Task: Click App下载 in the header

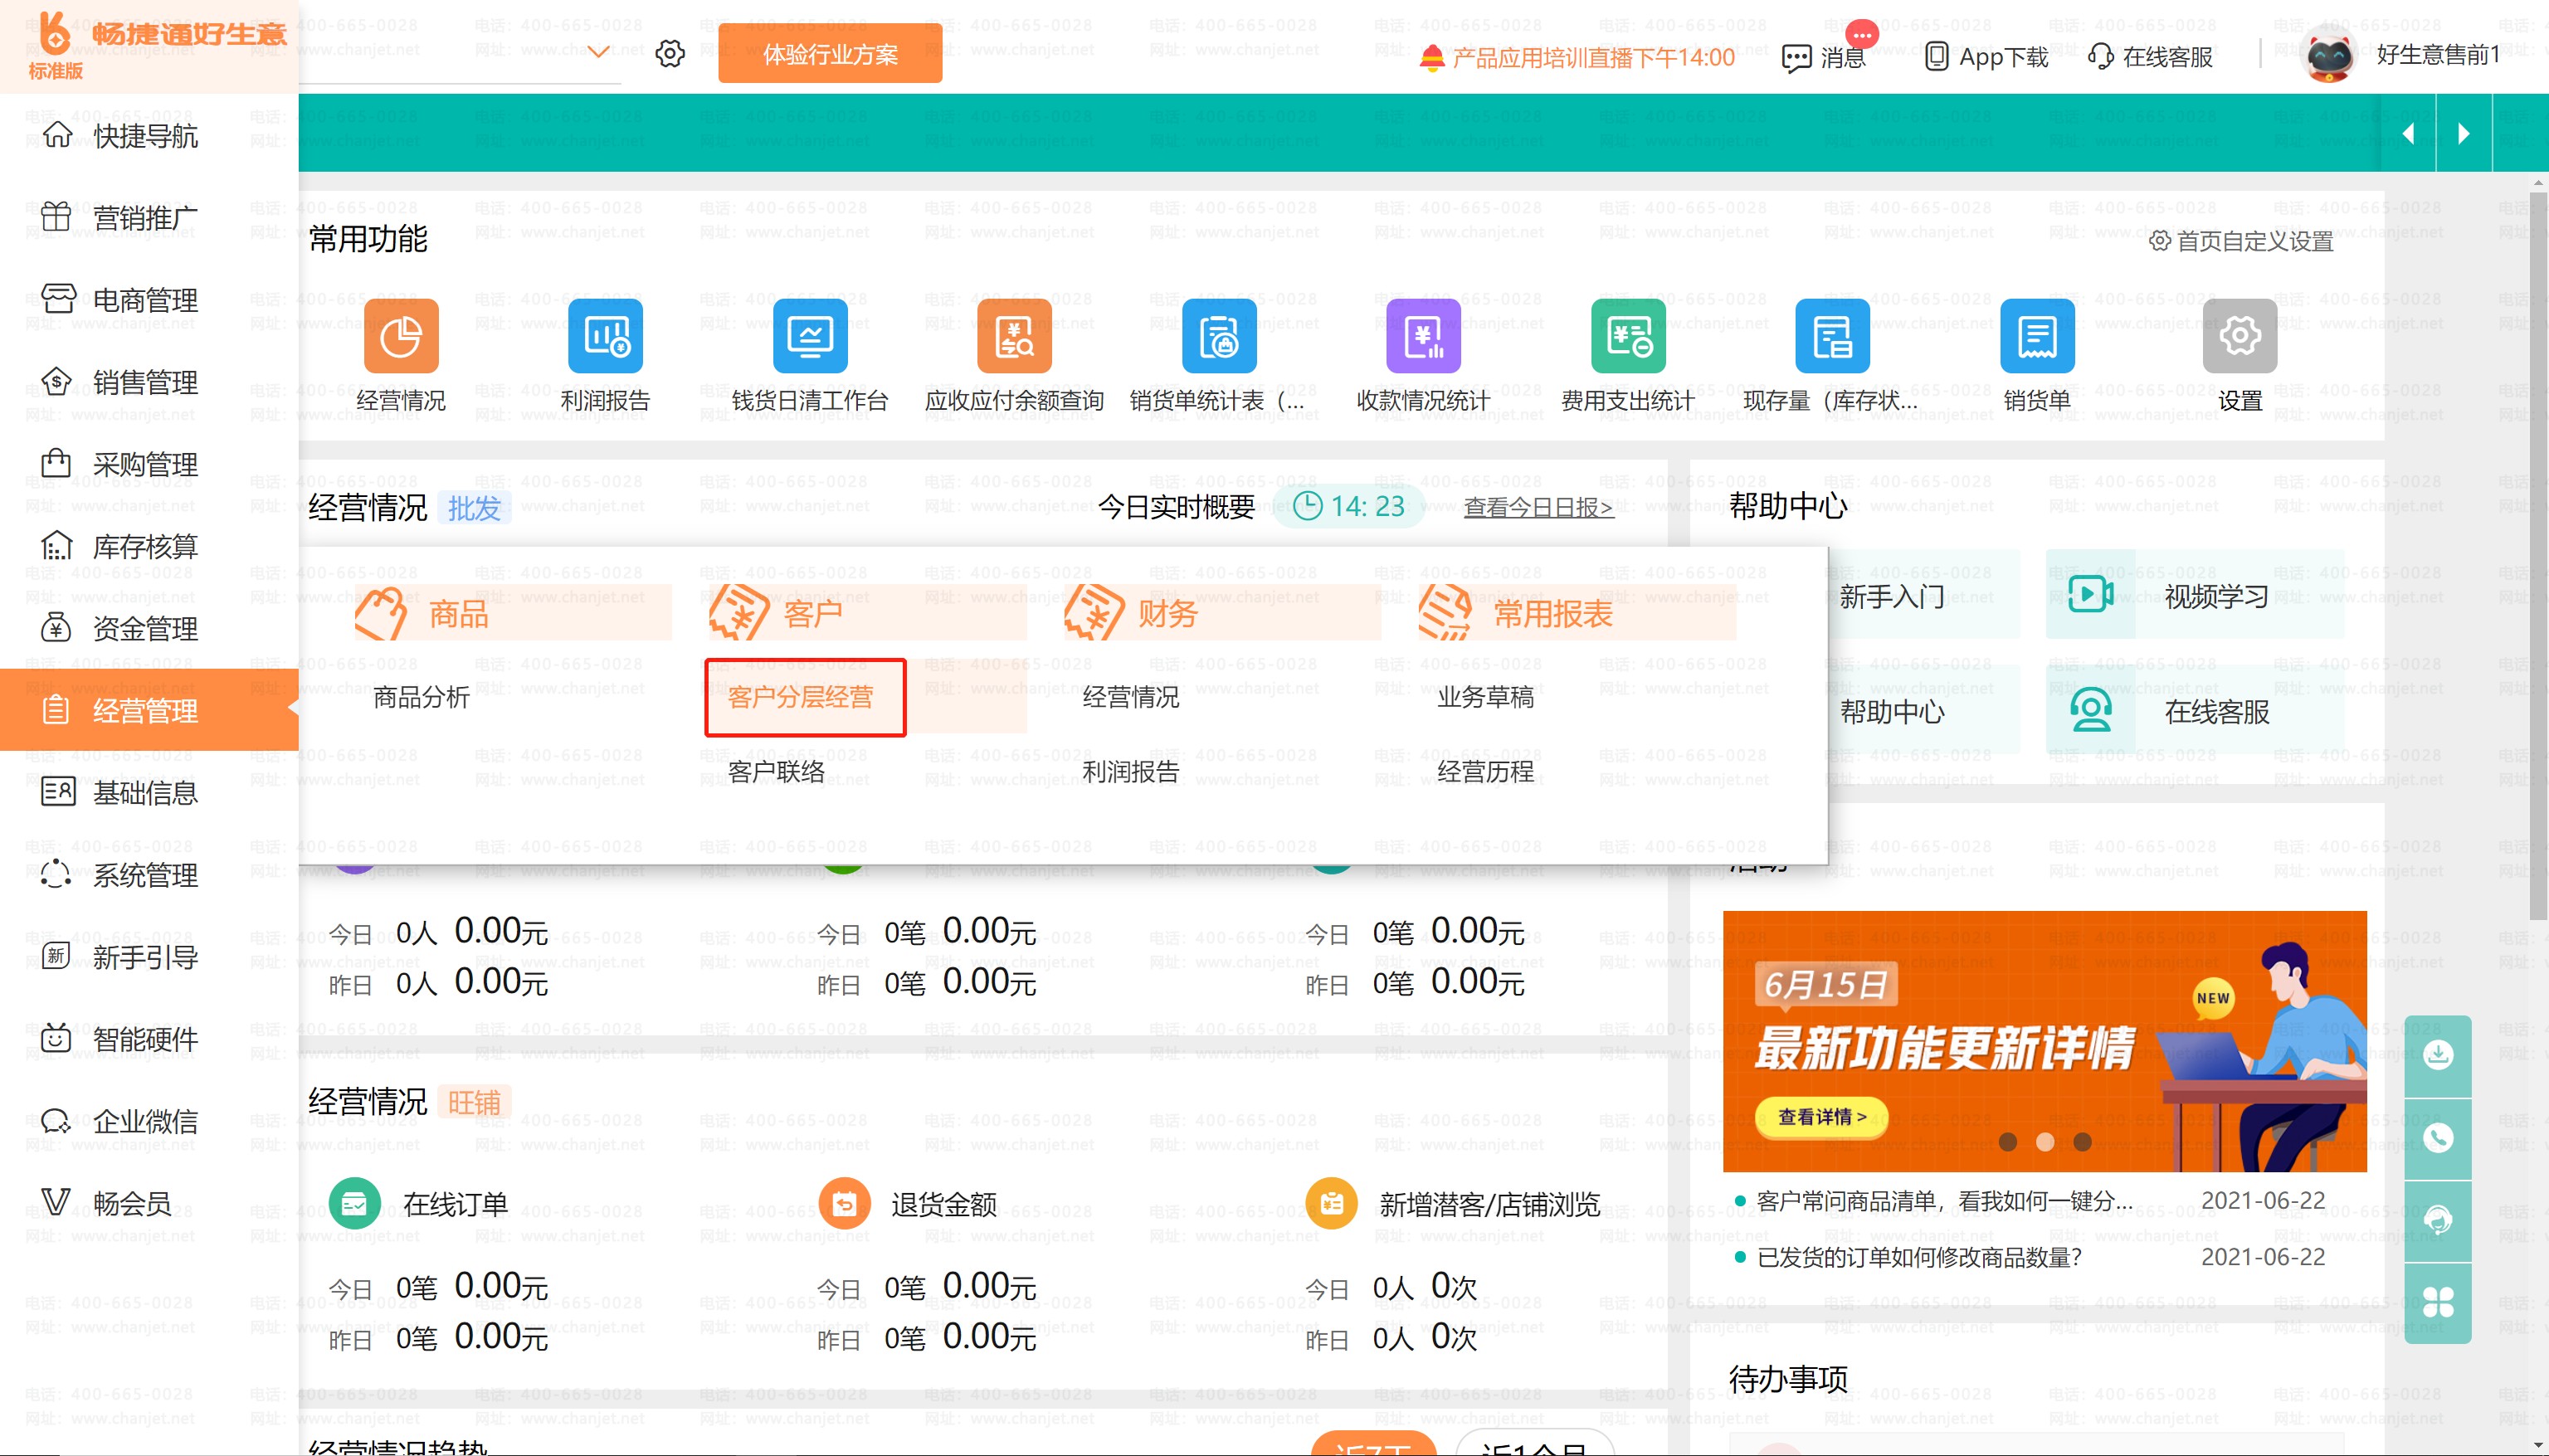Action: coord(1986,57)
